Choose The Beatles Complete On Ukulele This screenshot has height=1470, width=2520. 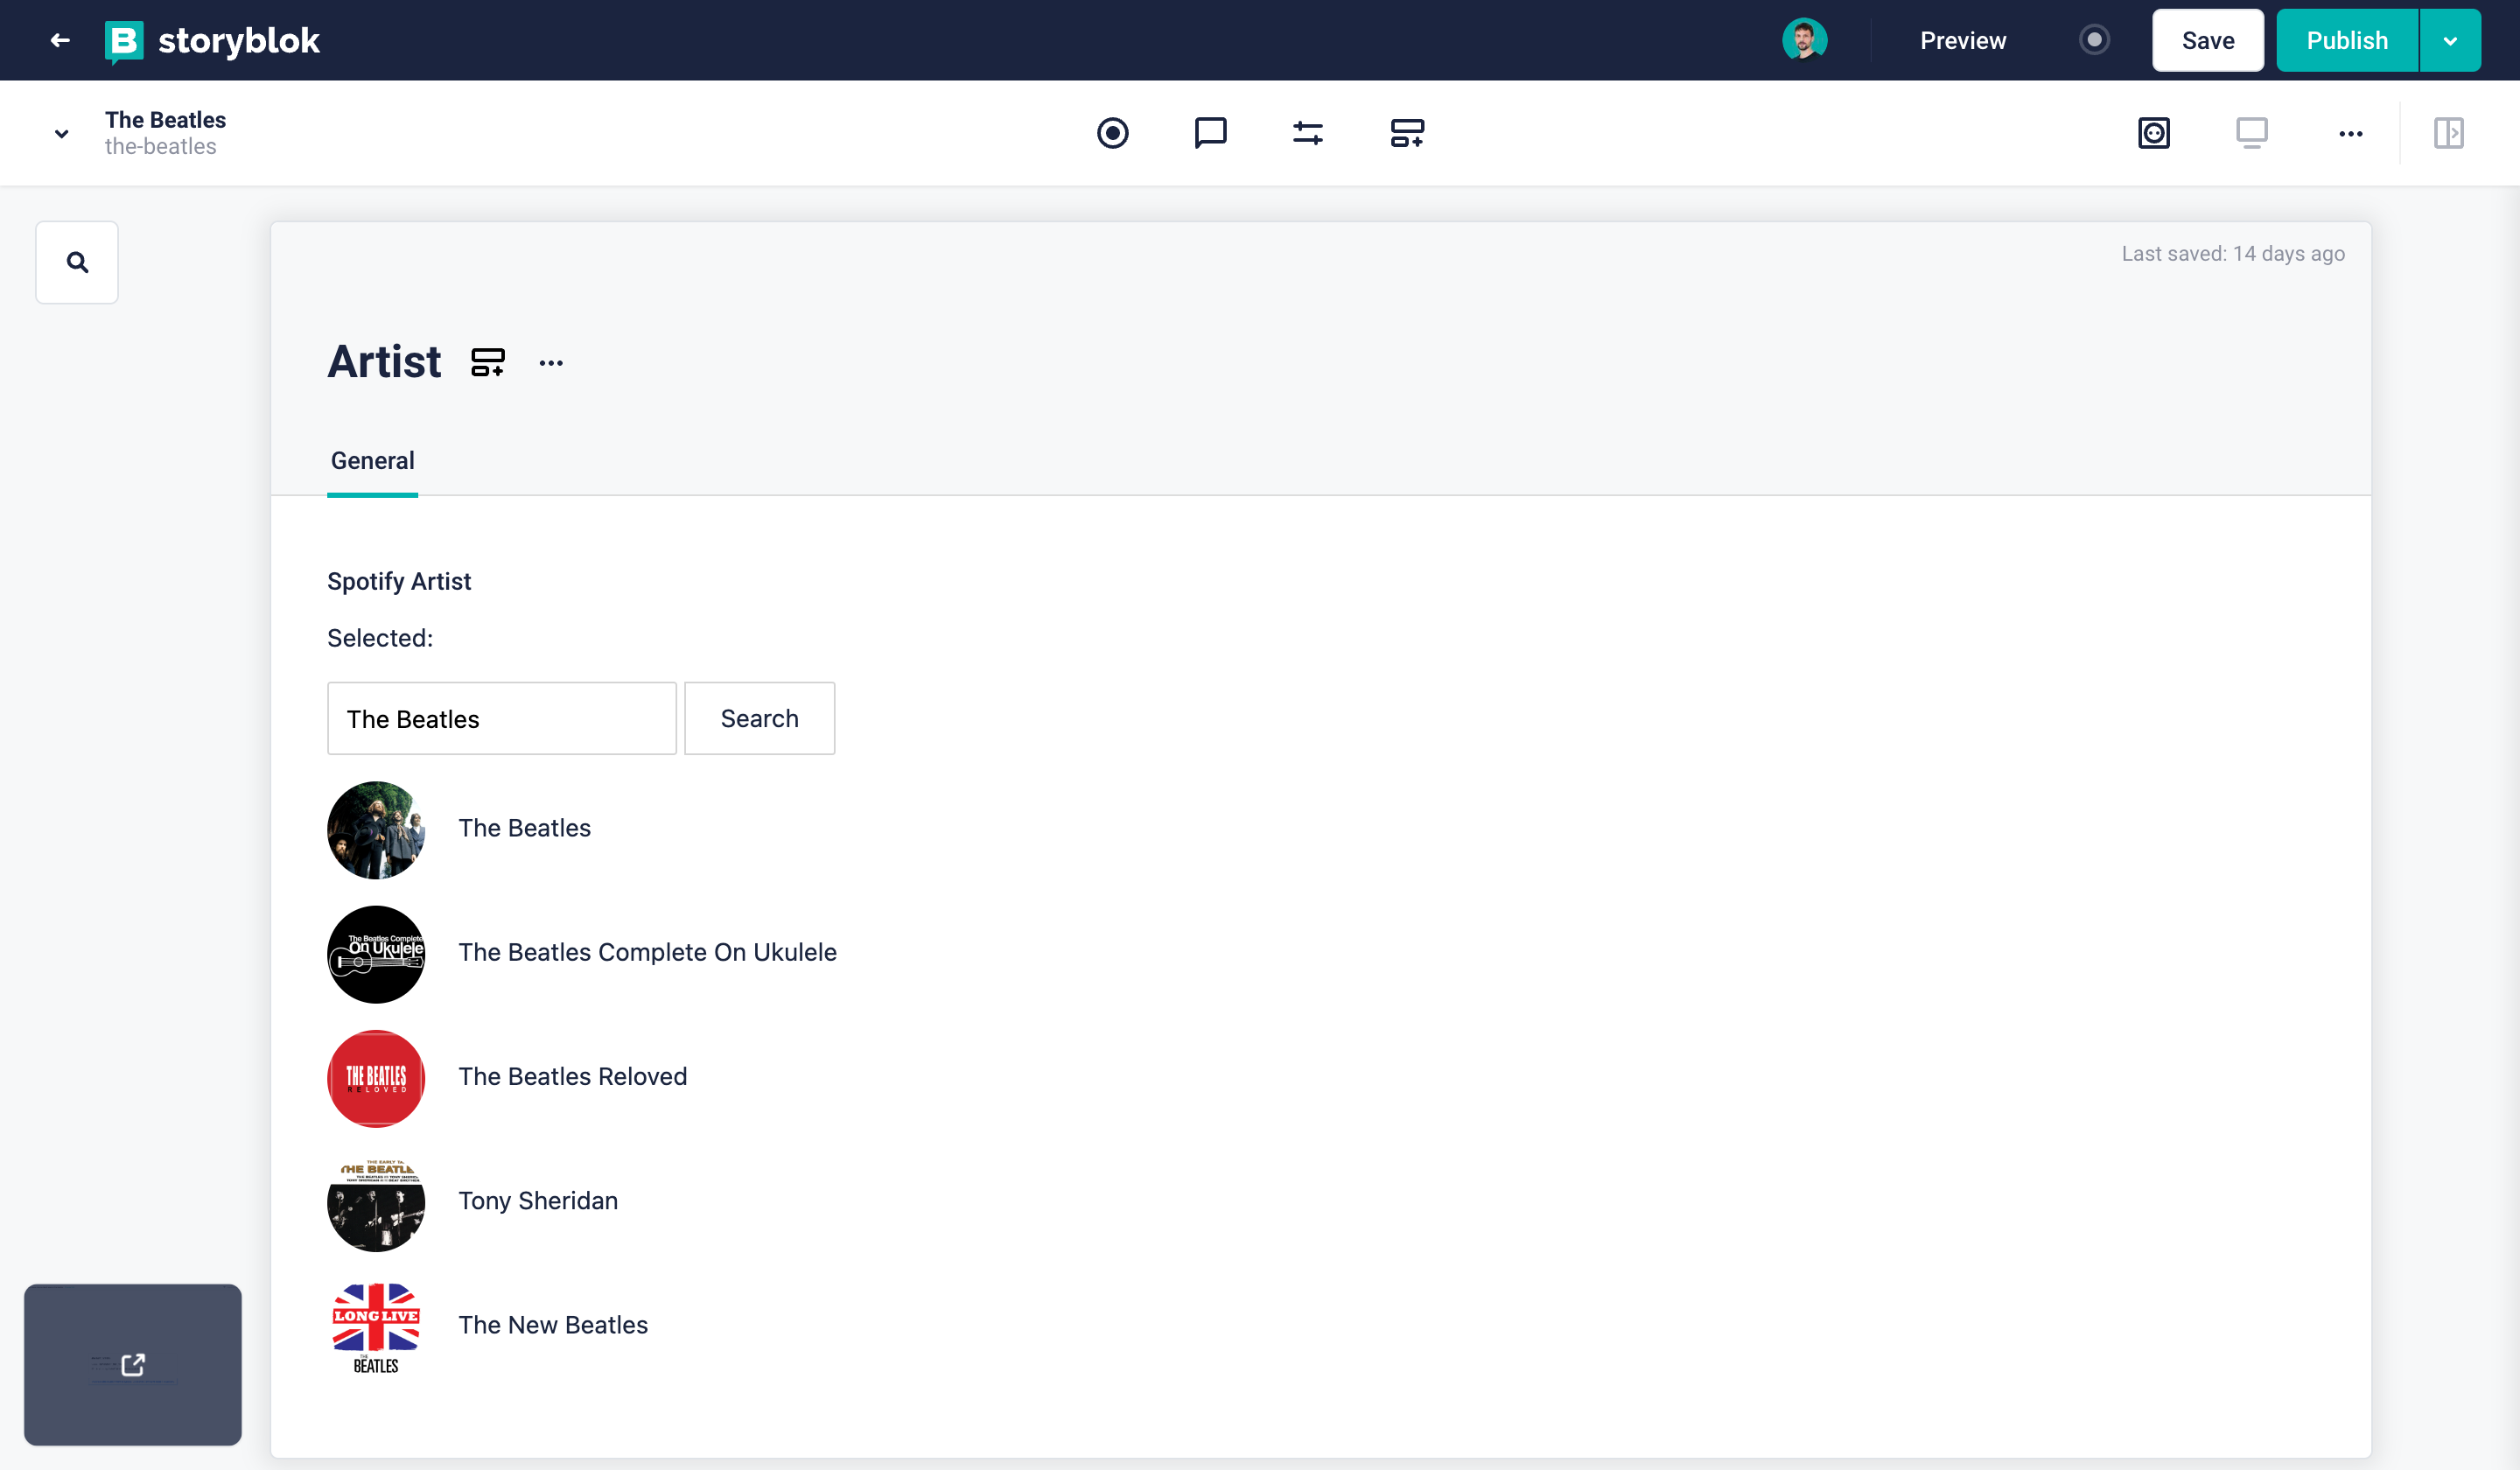[647, 952]
